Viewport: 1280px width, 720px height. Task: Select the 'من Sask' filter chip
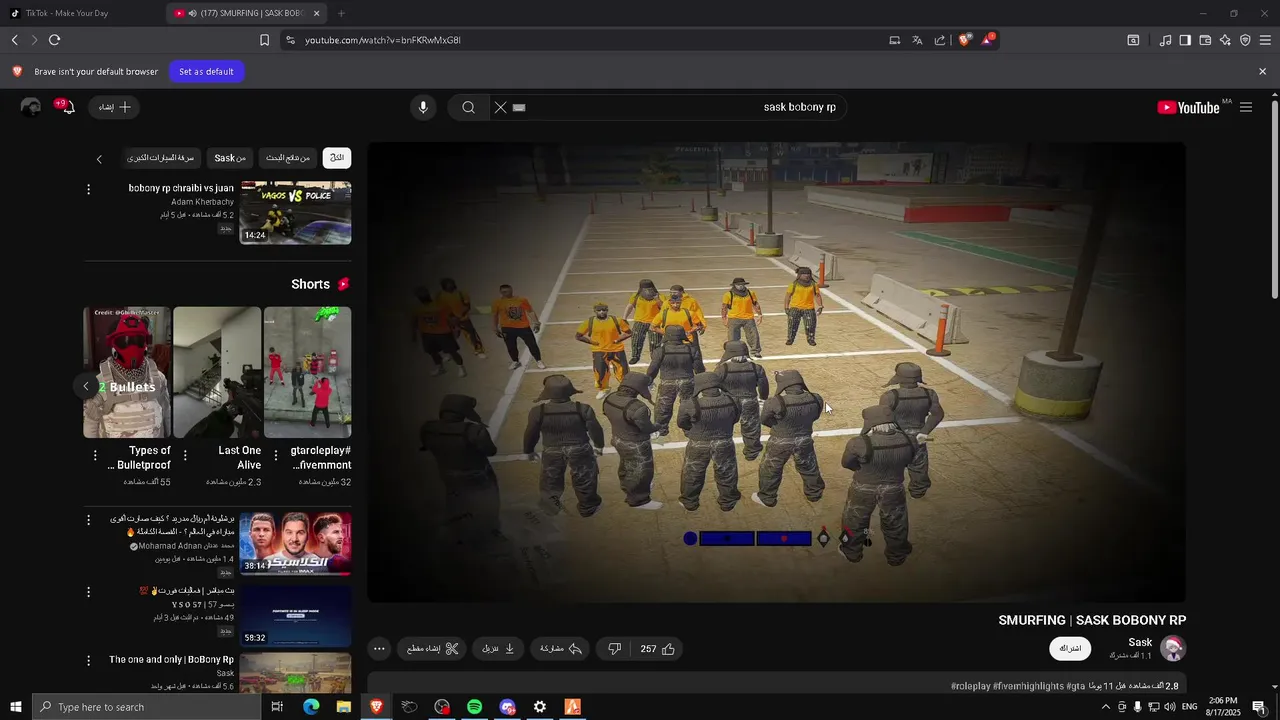230,158
